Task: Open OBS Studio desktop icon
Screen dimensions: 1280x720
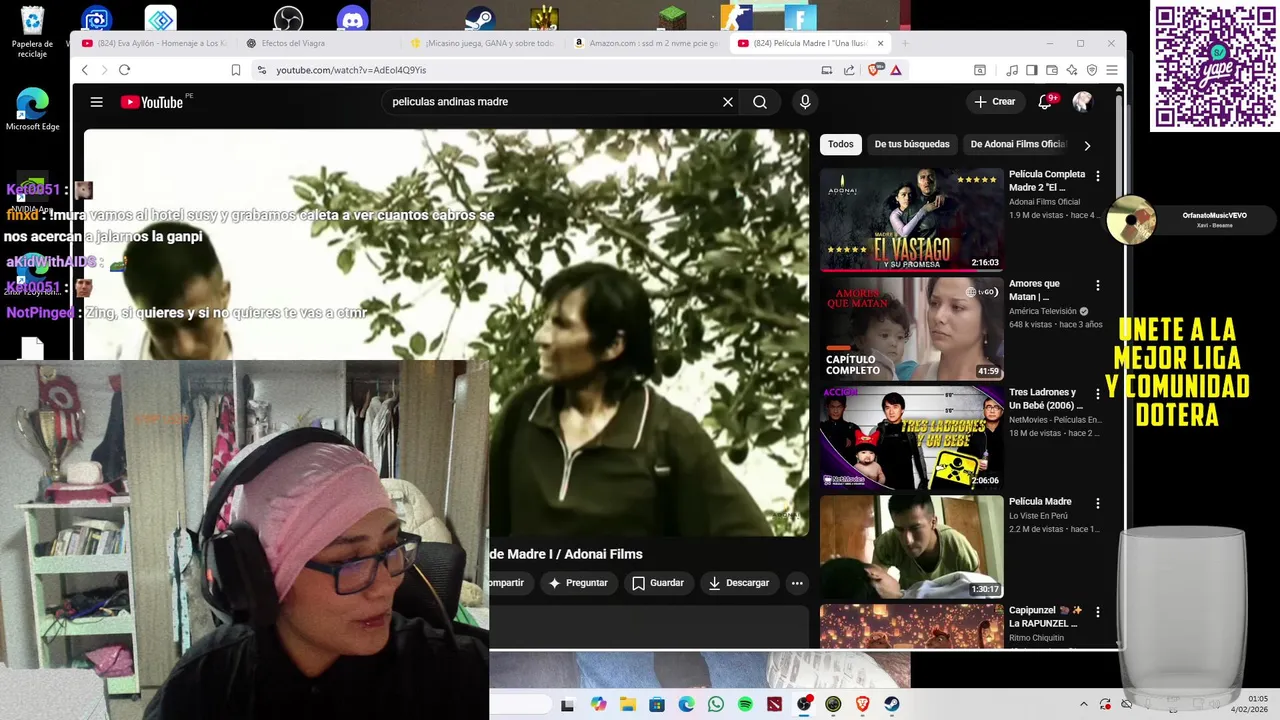Action: pyautogui.click(x=288, y=18)
